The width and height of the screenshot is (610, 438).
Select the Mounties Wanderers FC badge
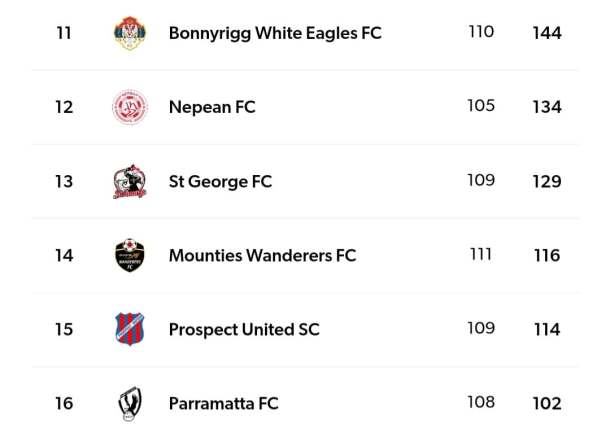(x=130, y=255)
